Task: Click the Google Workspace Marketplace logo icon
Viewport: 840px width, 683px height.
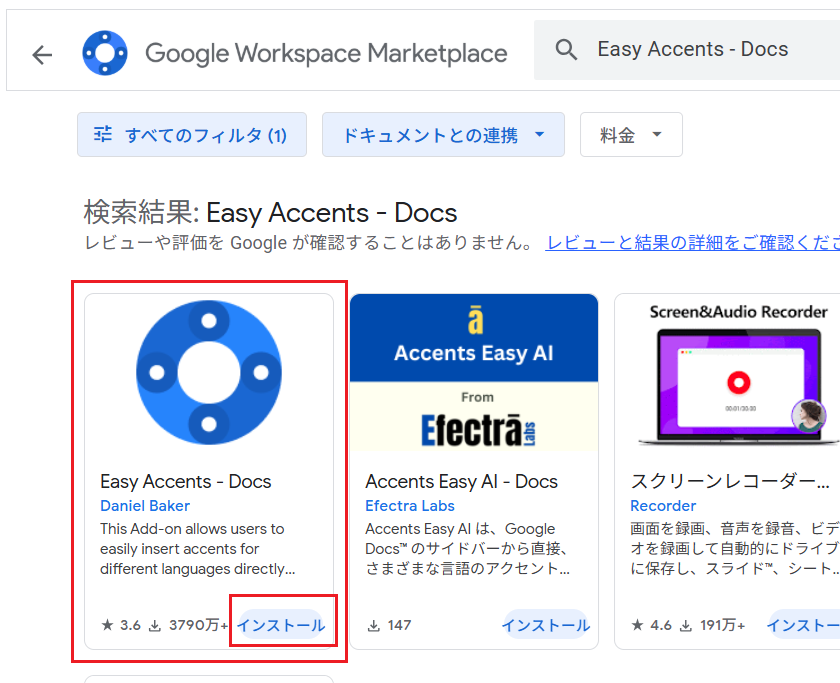Action: [x=105, y=53]
